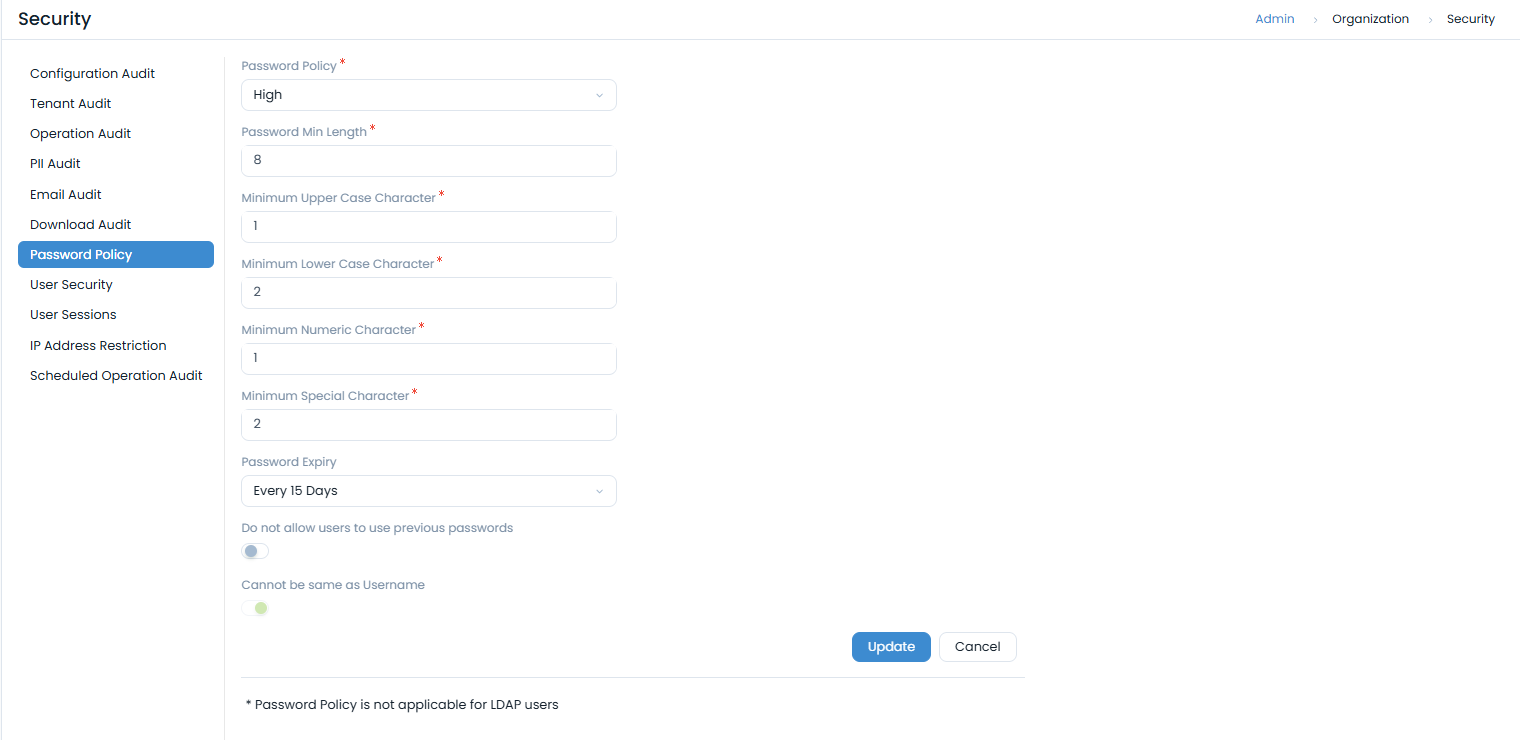Image resolution: width=1520 pixels, height=740 pixels.
Task: Toggle 'Do not allow previous passwords' switch
Action: [255, 551]
